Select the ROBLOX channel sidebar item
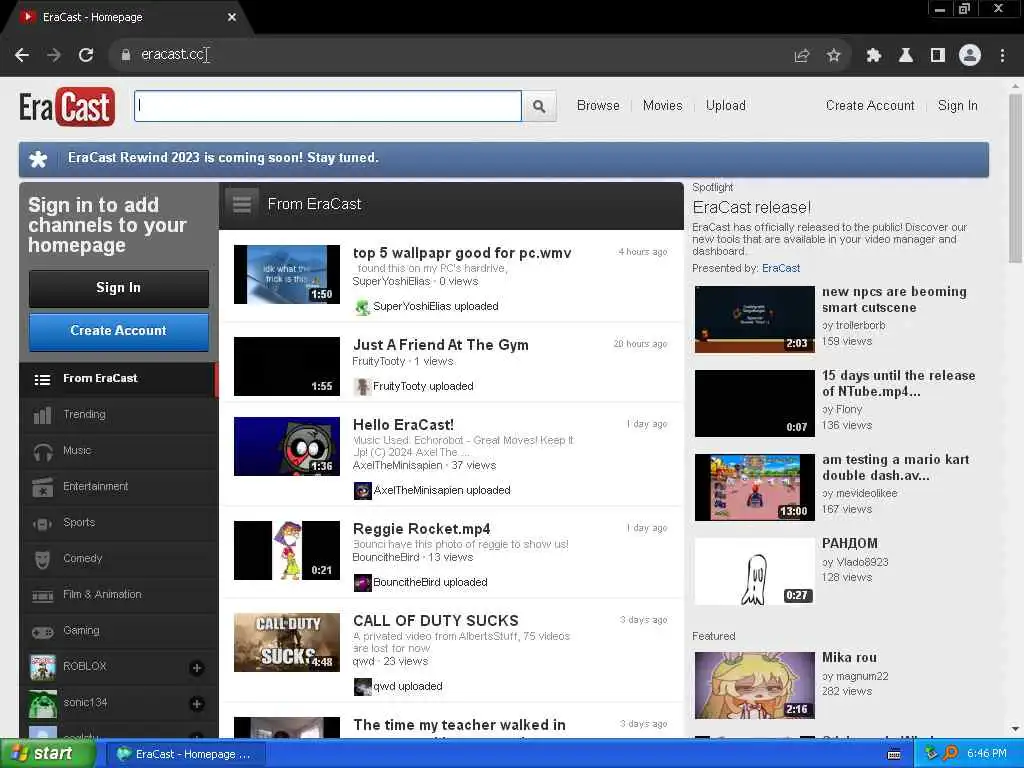Viewport: 1024px width, 768px height. [119, 667]
